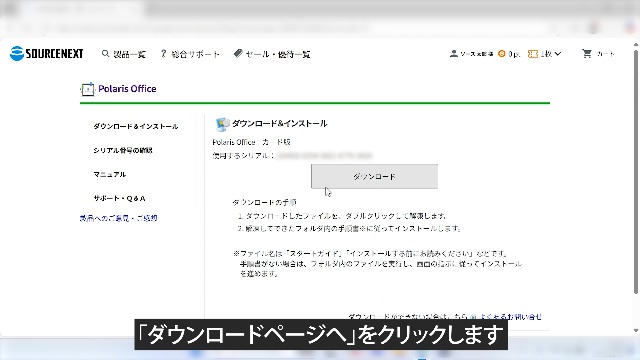Click the page vertical scrollbar
The image size is (640, 360).
click(x=636, y=171)
